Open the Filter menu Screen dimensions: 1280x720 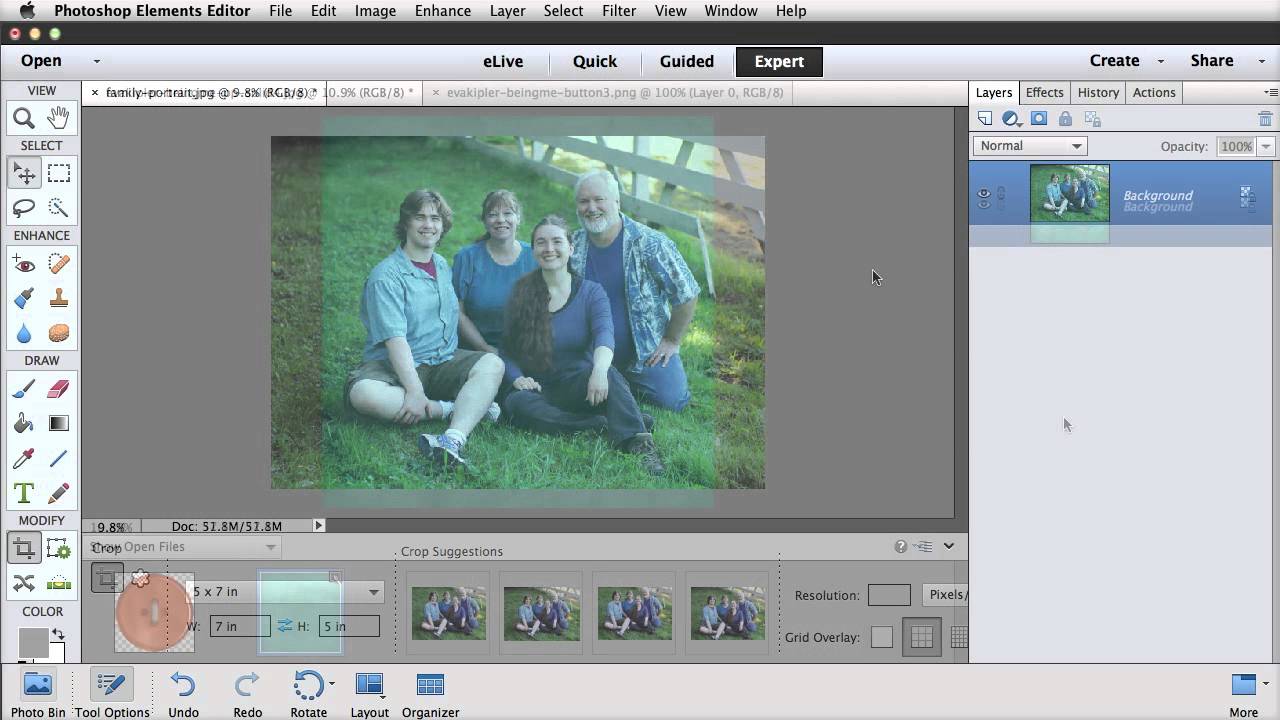pos(619,11)
